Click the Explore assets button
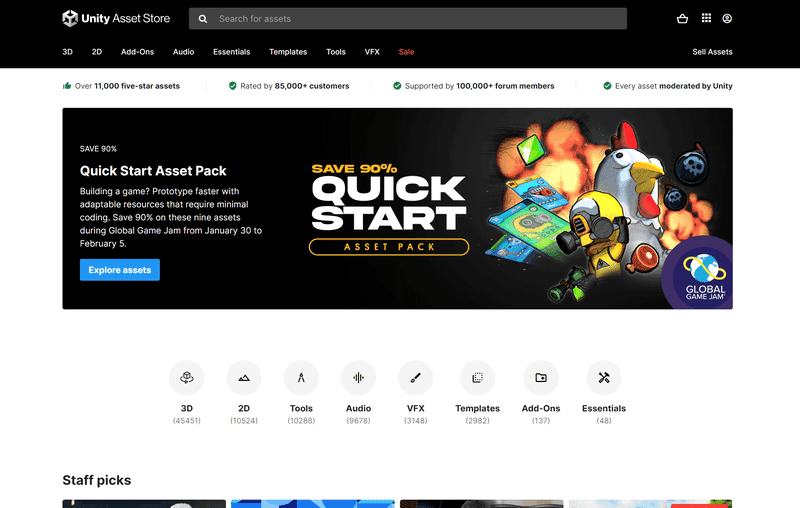 (x=120, y=270)
